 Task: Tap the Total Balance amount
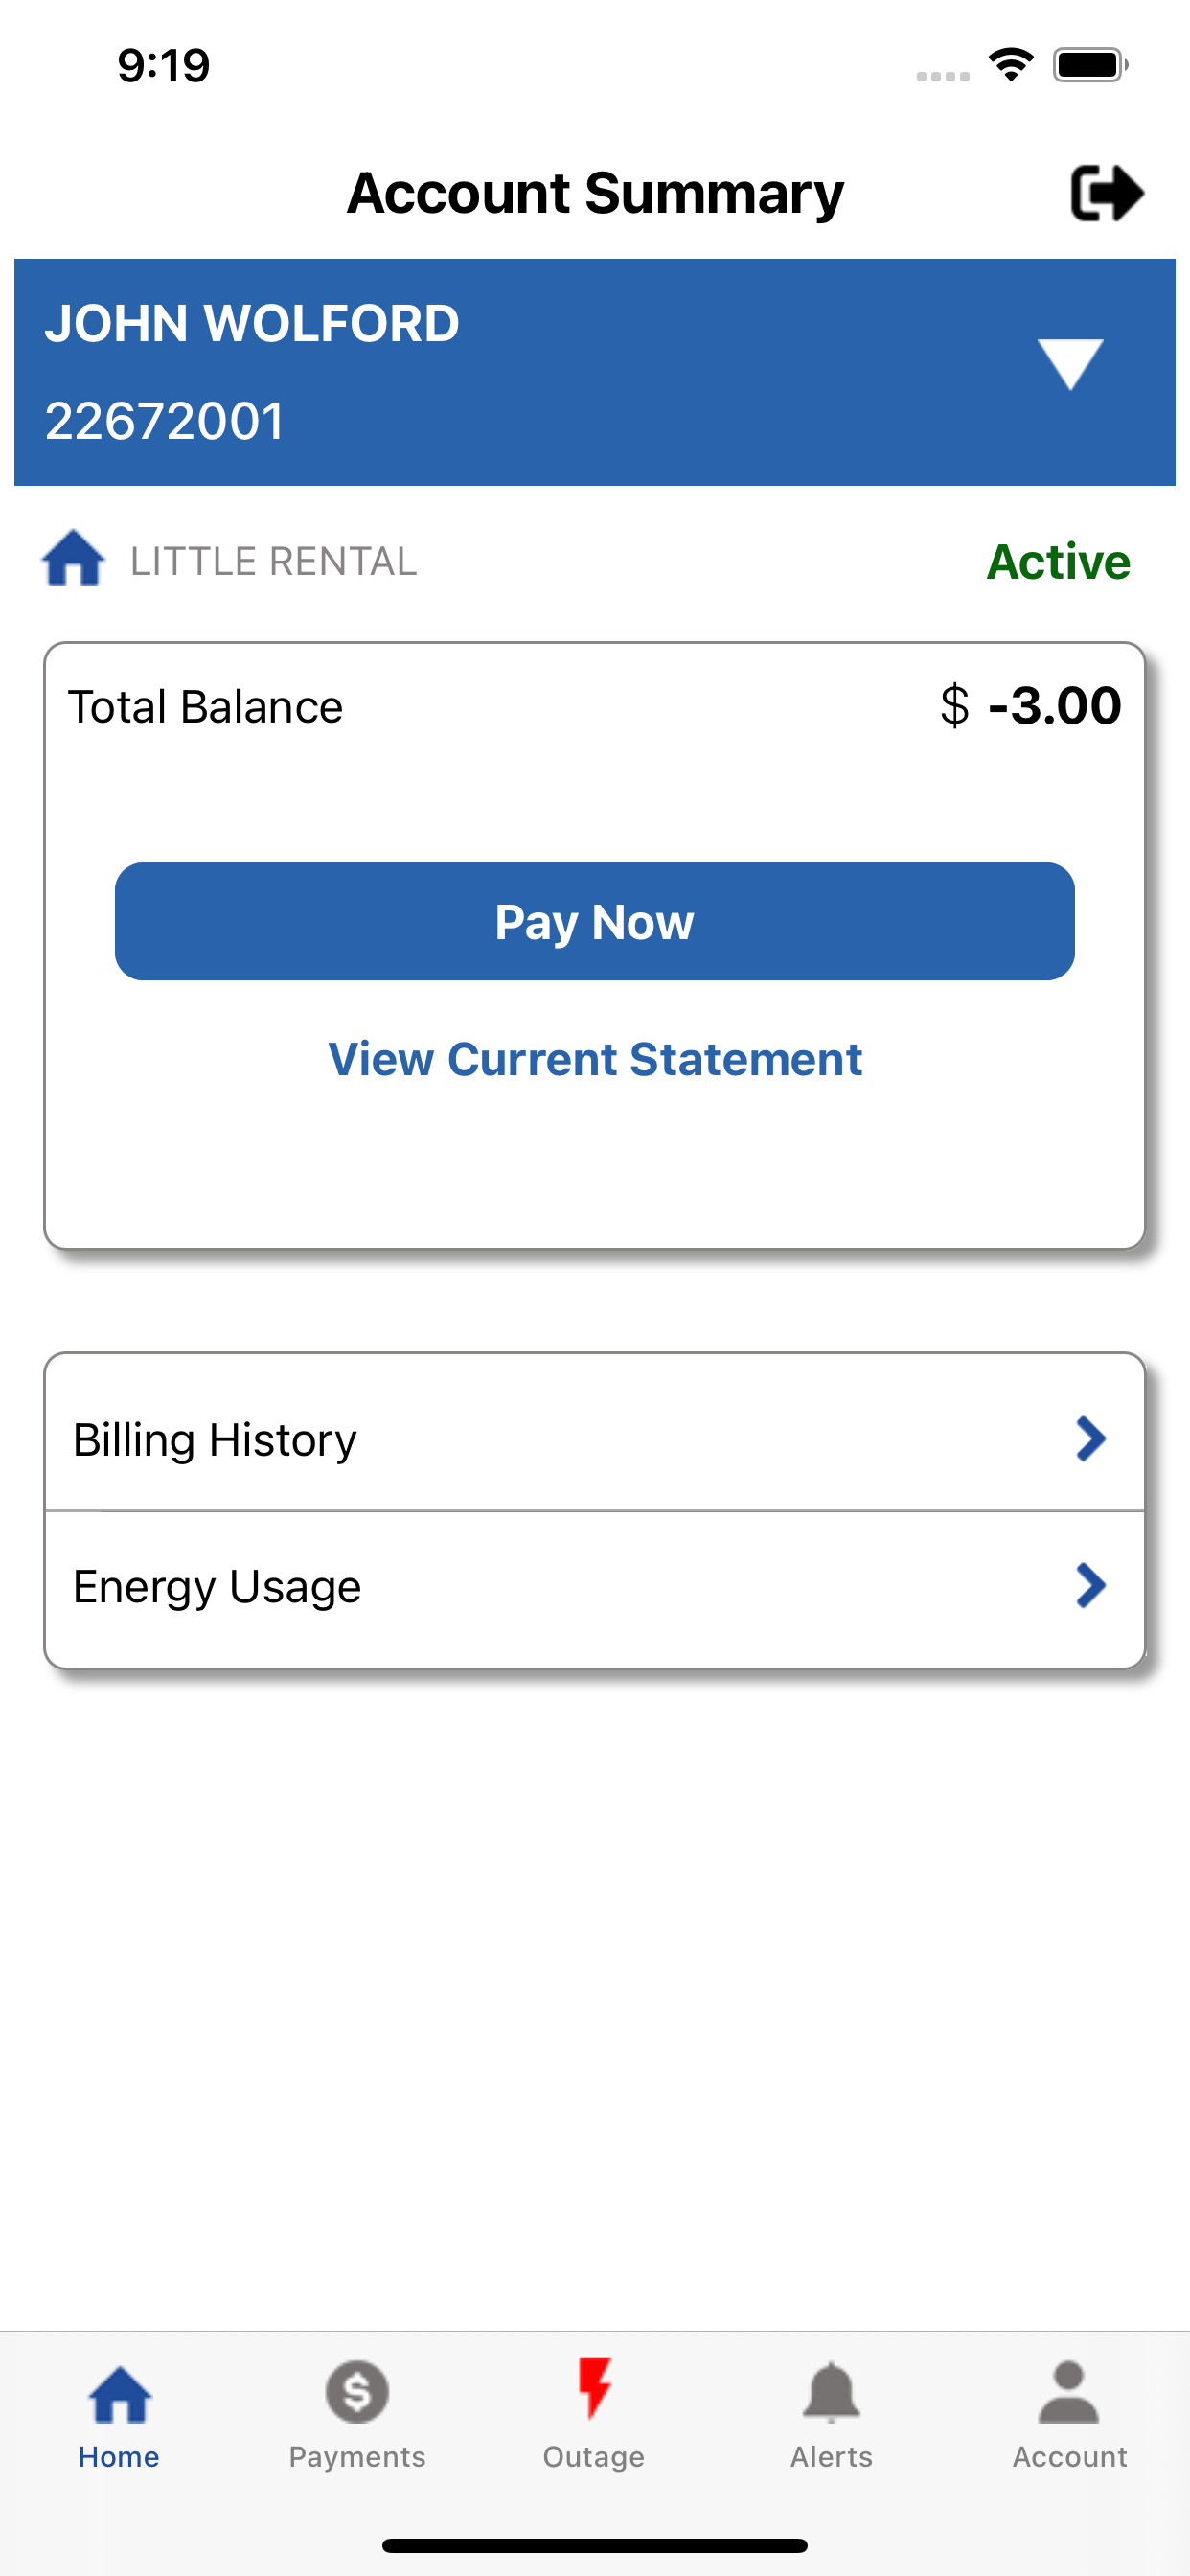pyautogui.click(x=1031, y=706)
